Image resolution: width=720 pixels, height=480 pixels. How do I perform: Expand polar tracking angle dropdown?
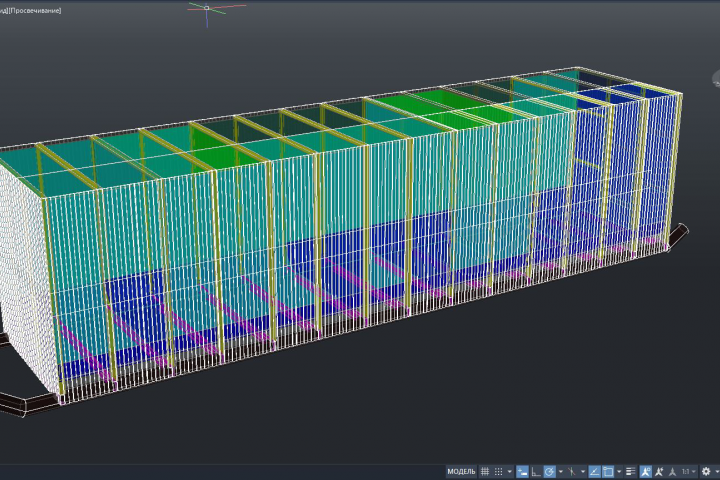pyautogui.click(x=561, y=472)
